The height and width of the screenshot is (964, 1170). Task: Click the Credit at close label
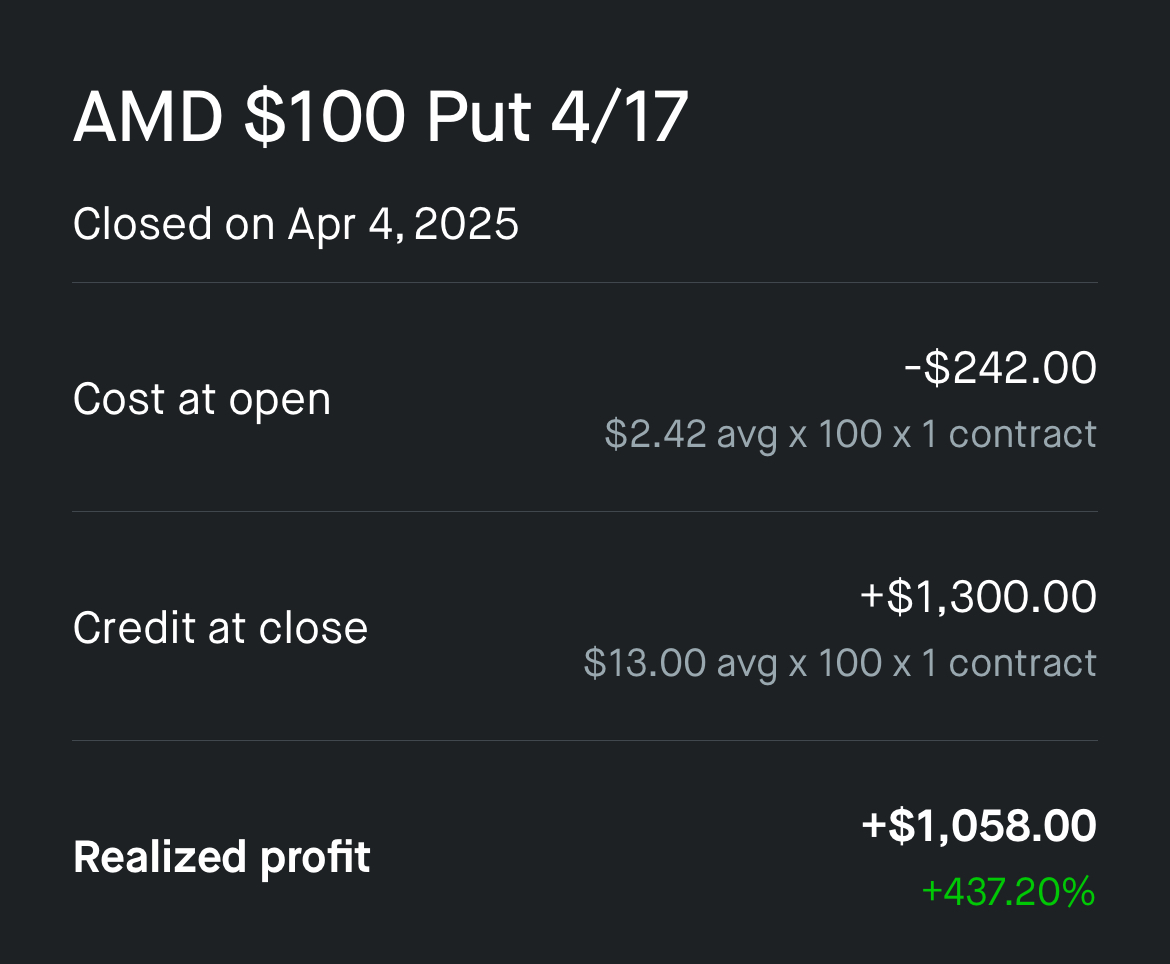tap(220, 627)
